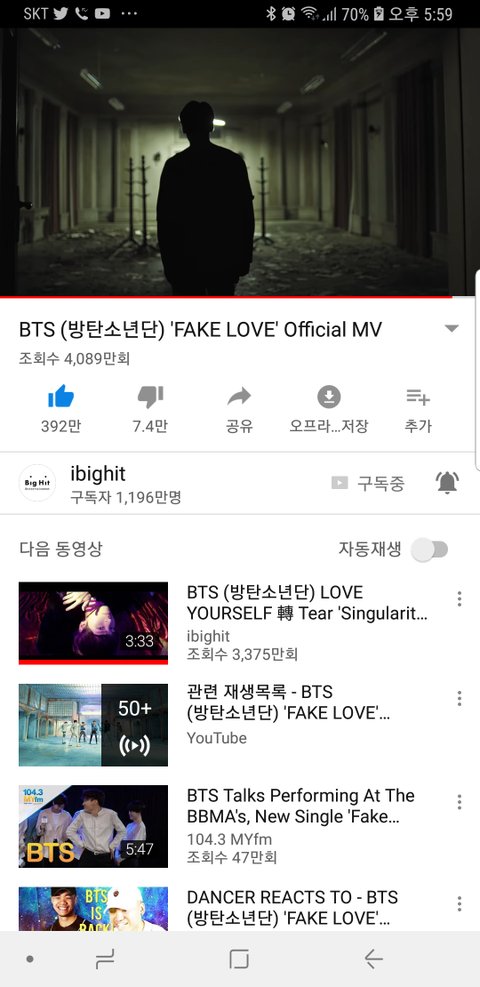Expand the video description arrow

coord(452,329)
